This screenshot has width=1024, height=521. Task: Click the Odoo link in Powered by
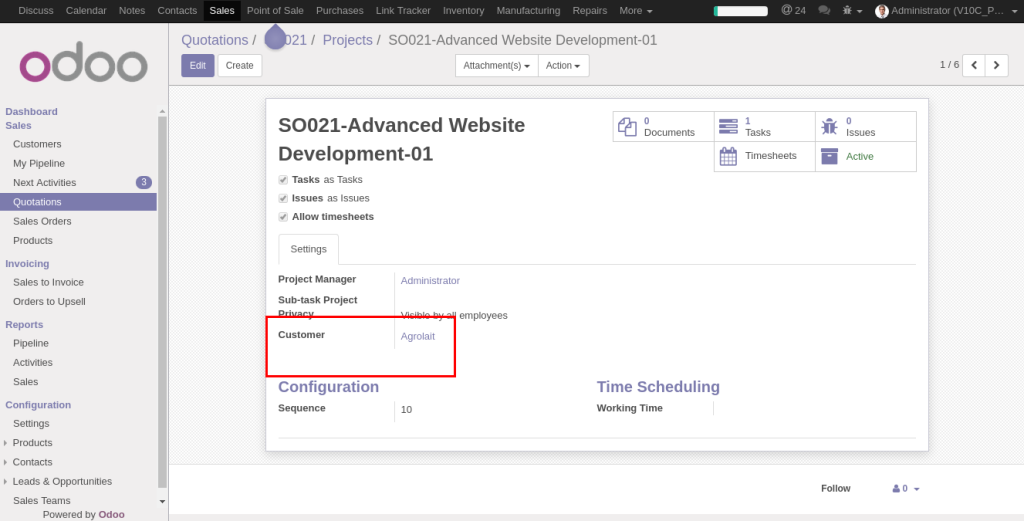click(x=112, y=514)
